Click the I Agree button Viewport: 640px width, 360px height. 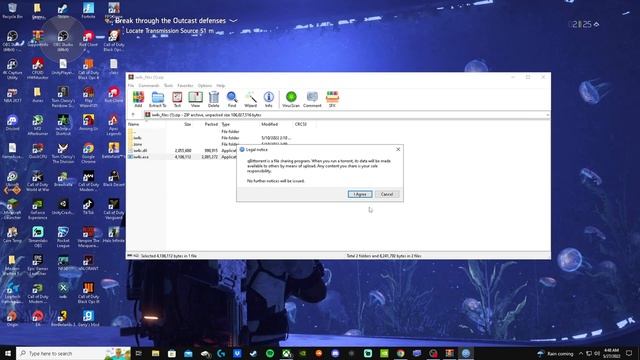point(360,194)
